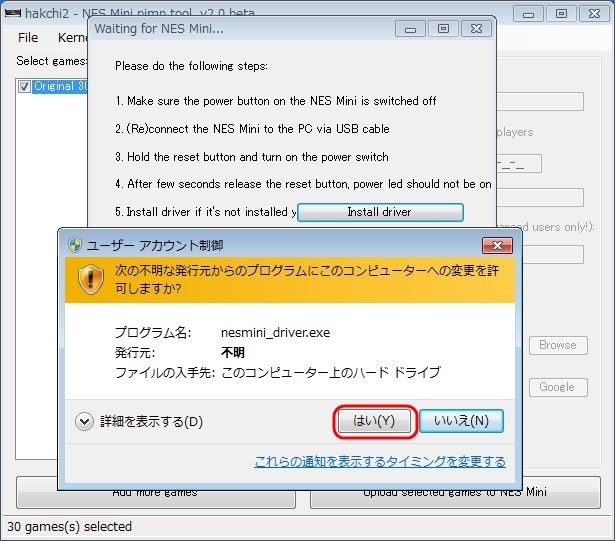Click the 不明 publisher value
Image resolution: width=615 pixels, height=541 pixels.
tap(233, 352)
